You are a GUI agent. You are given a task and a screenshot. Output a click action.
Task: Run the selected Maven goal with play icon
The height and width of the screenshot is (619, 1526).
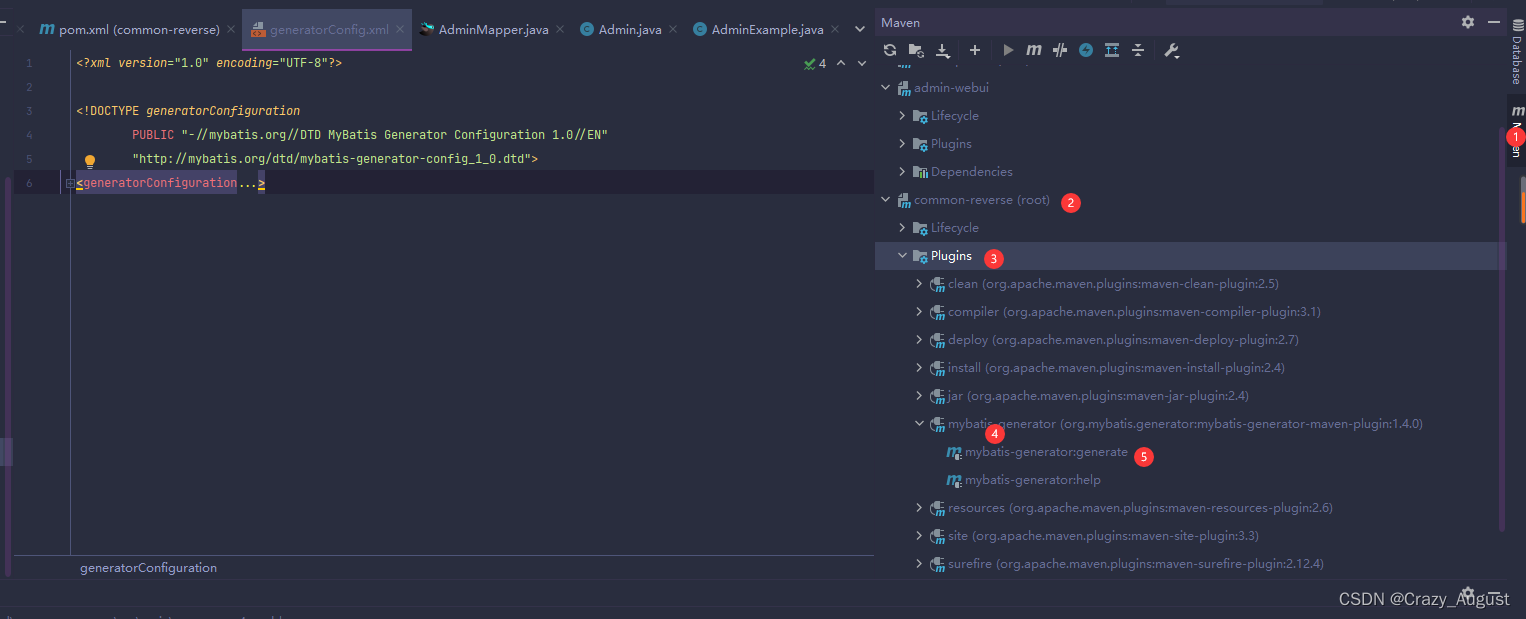1008,50
